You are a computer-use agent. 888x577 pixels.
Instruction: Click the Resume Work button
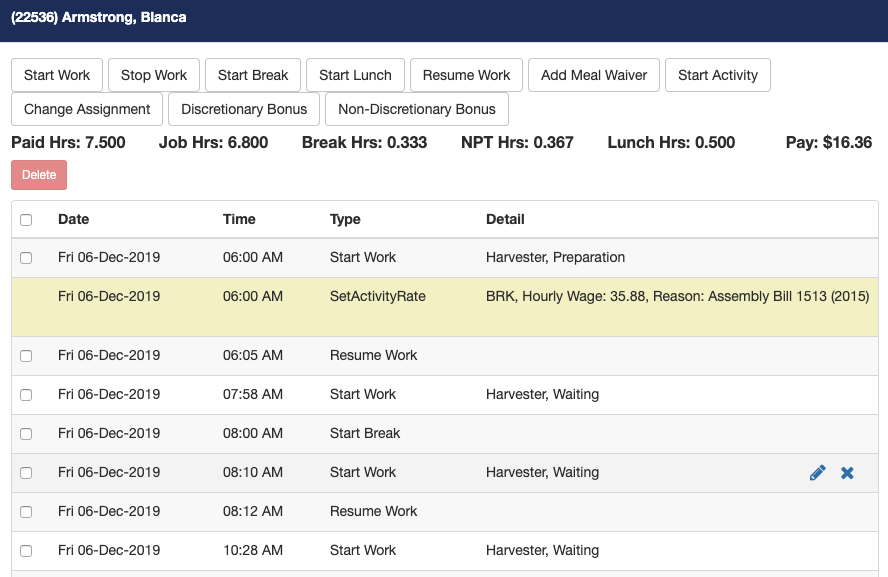point(466,75)
